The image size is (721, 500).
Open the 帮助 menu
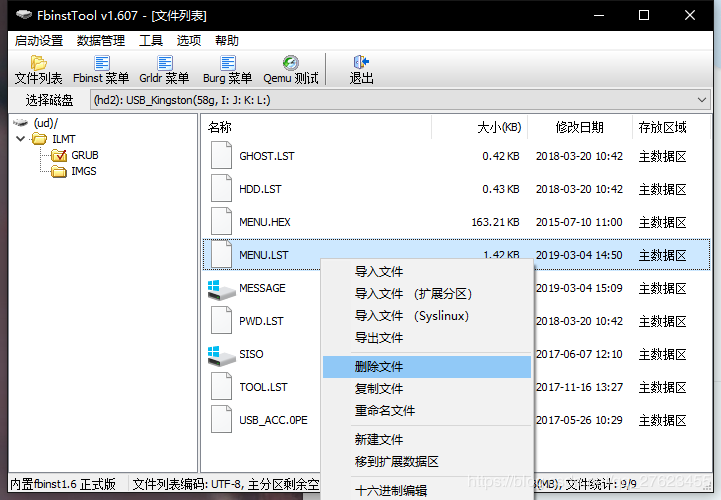click(x=227, y=41)
